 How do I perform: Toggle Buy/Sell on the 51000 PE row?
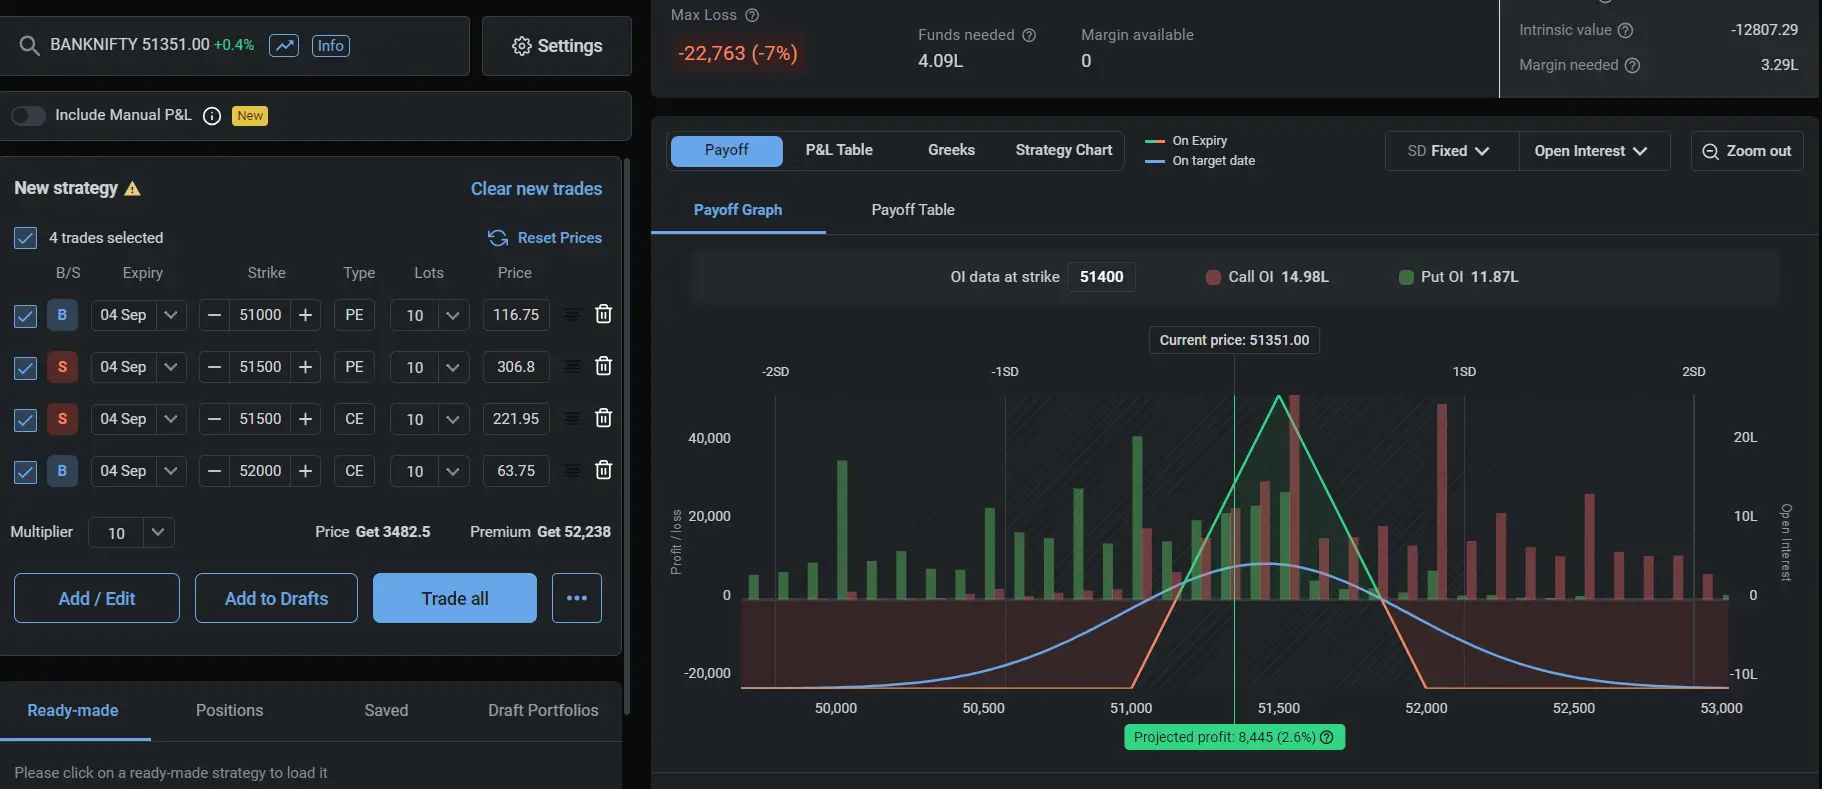[62, 315]
